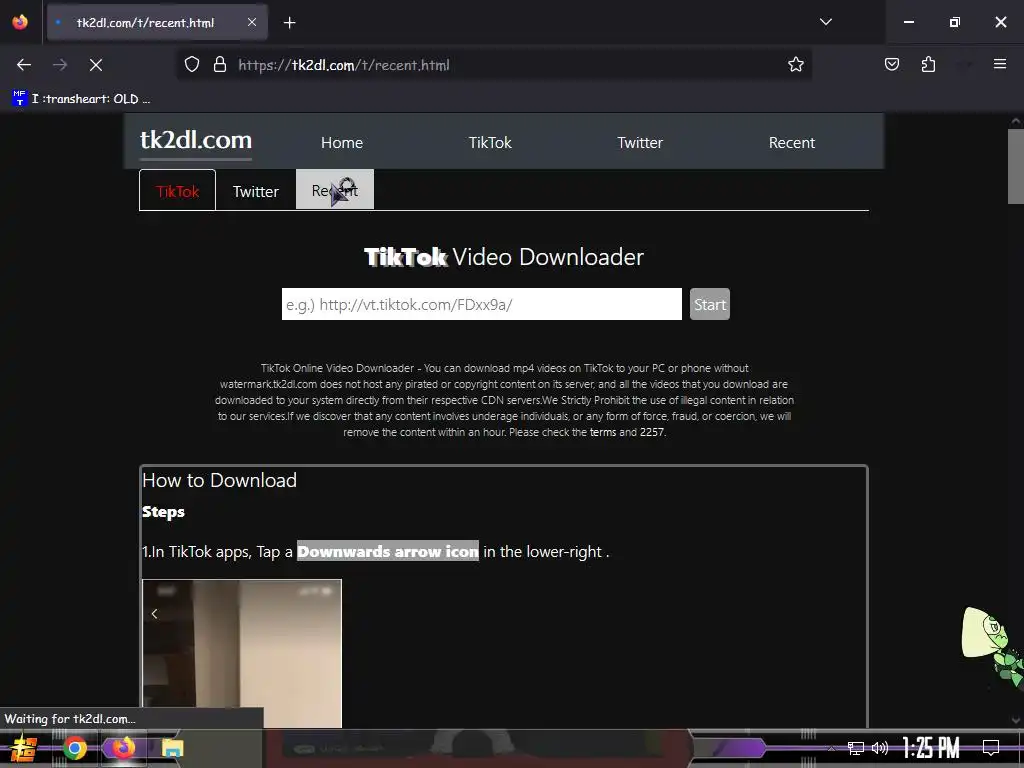Click the 'Steps' subheading
Viewport: 1024px width, 768px height.
point(163,512)
